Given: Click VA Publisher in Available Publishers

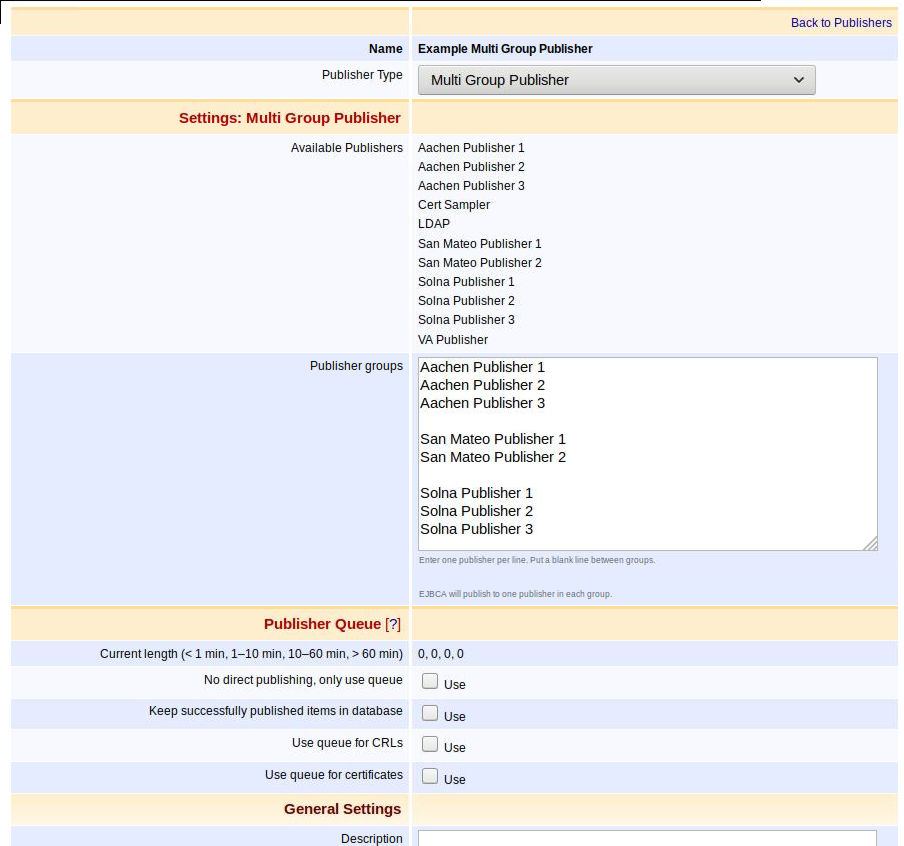Looking at the screenshot, I should click(452, 340).
